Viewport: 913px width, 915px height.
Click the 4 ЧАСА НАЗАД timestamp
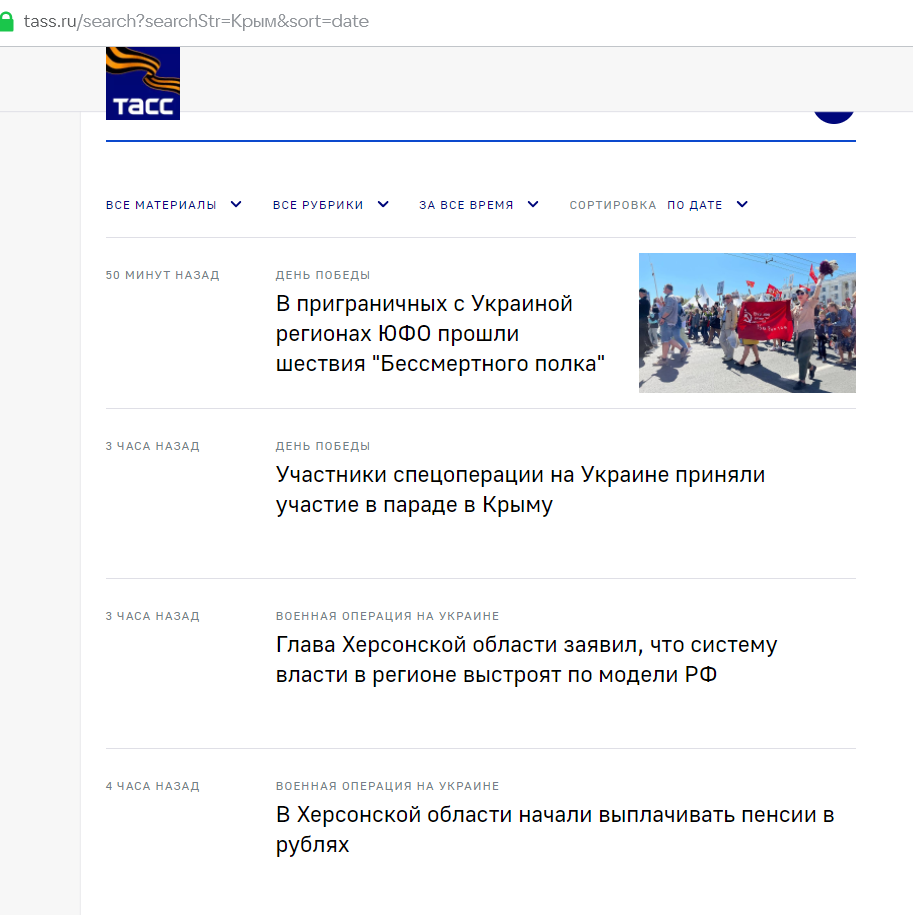point(152,786)
